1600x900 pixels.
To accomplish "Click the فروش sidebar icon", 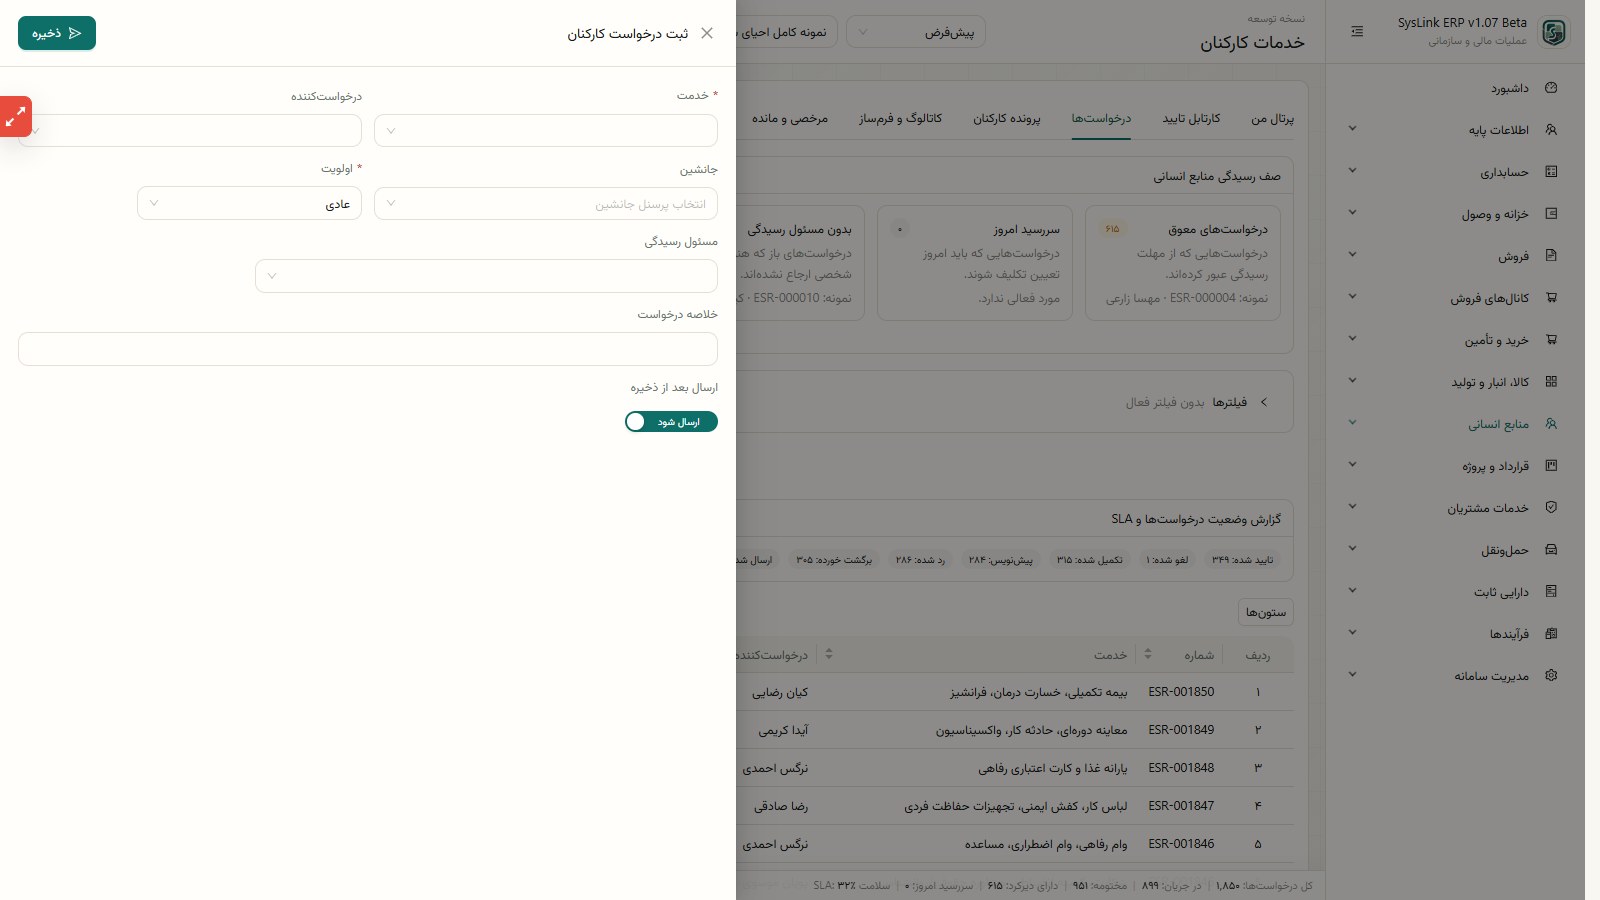I will pyautogui.click(x=1551, y=256).
